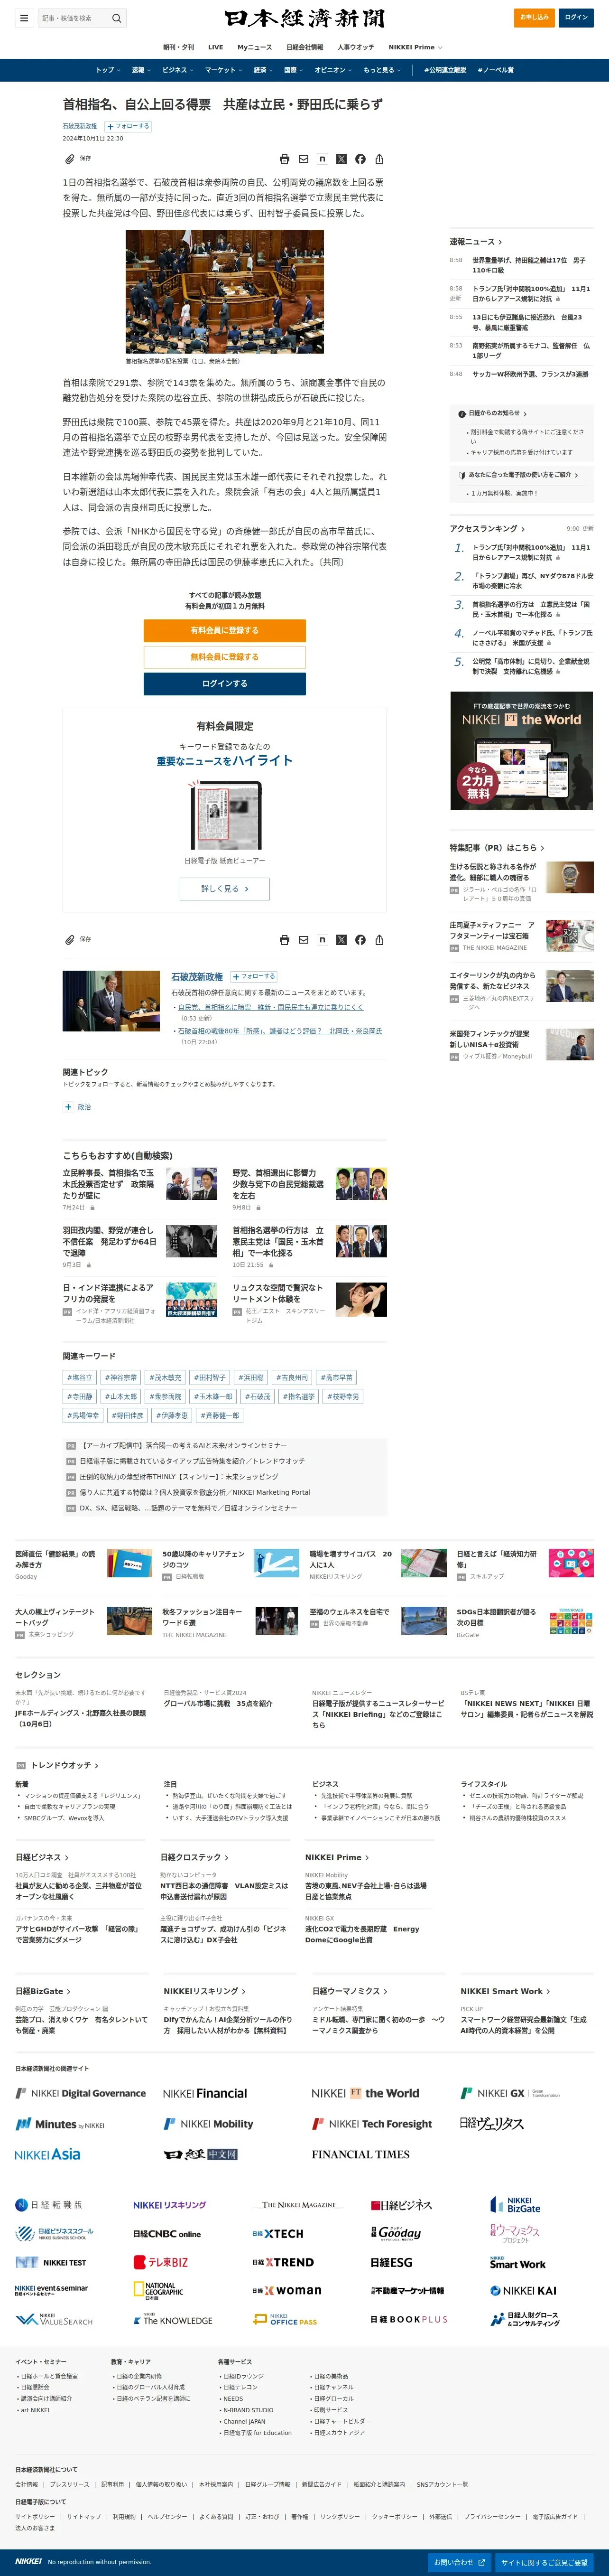Open FINANCIAL TIMES logo link
The width and height of the screenshot is (609, 2576).
click(361, 2155)
